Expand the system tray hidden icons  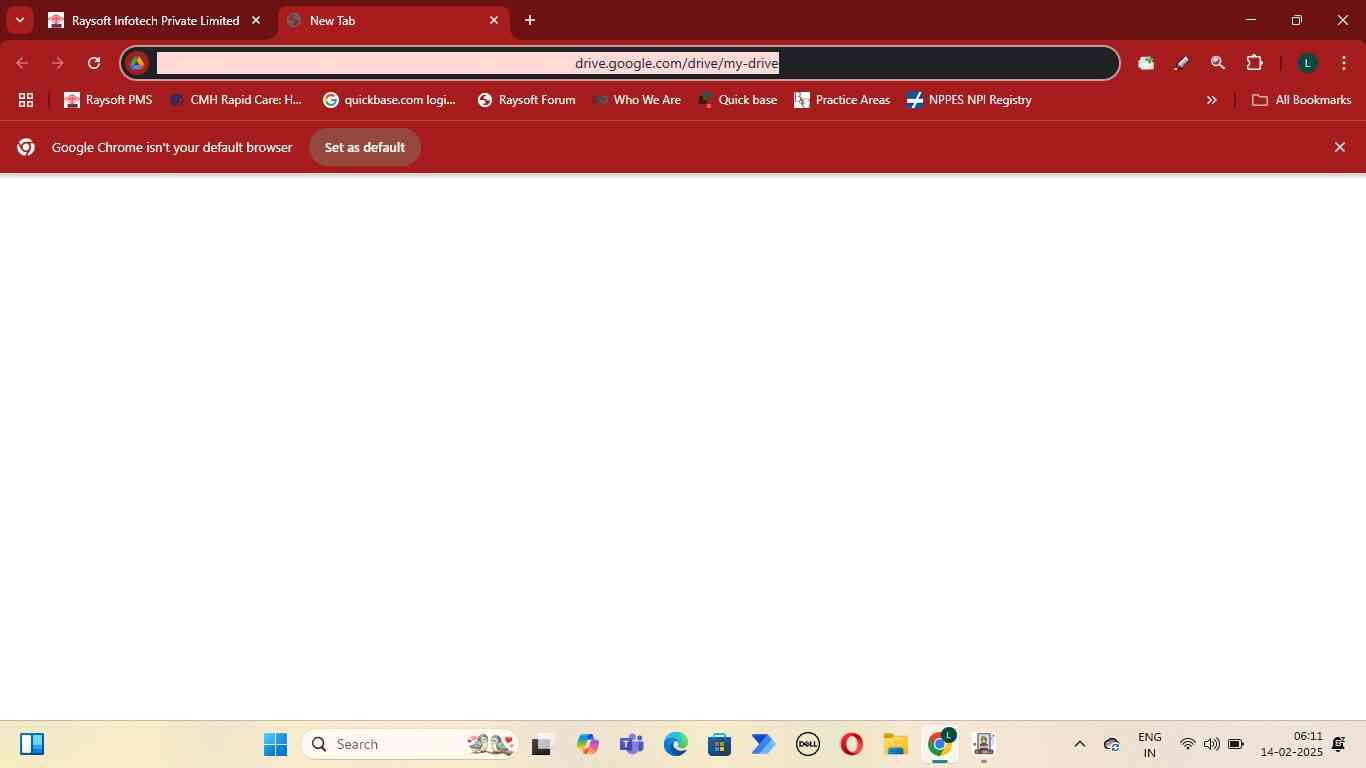1079,744
